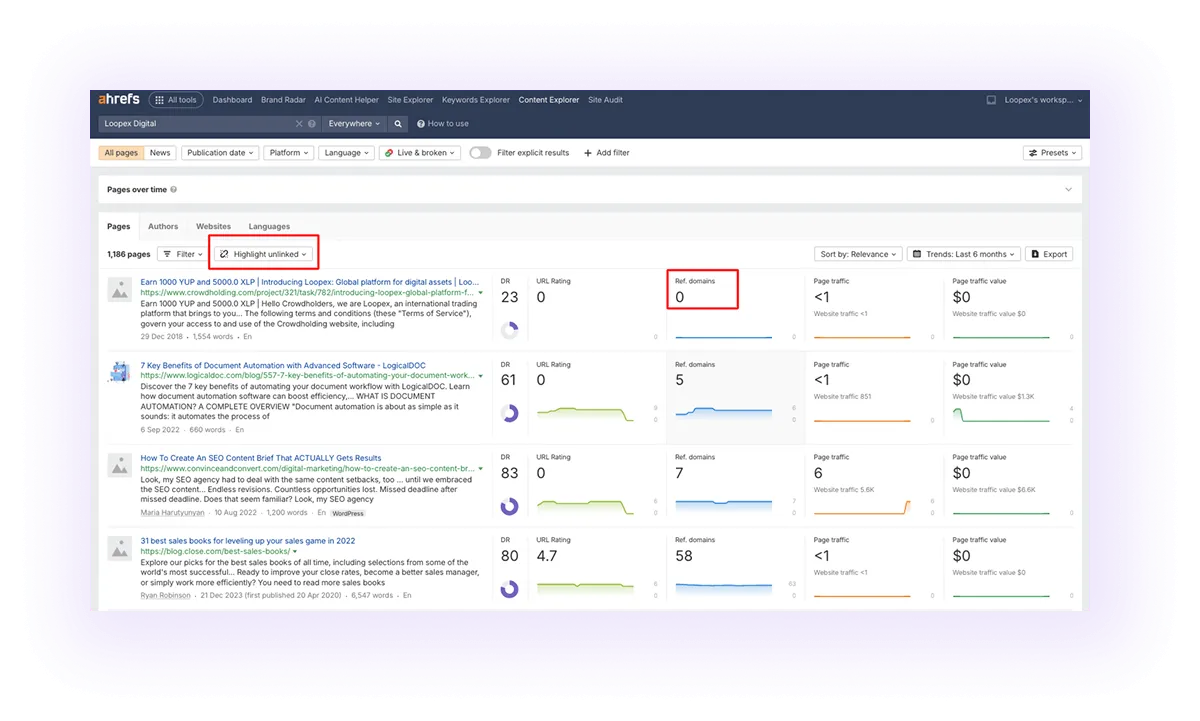Switch to the Authors tab

[x=163, y=227]
